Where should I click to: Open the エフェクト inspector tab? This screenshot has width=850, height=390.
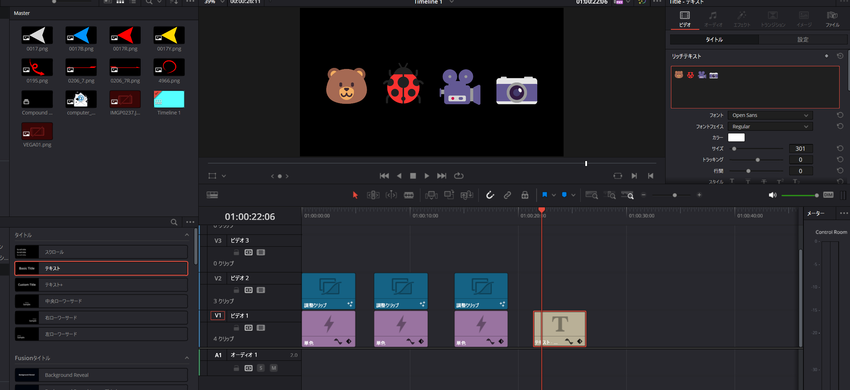point(743,19)
